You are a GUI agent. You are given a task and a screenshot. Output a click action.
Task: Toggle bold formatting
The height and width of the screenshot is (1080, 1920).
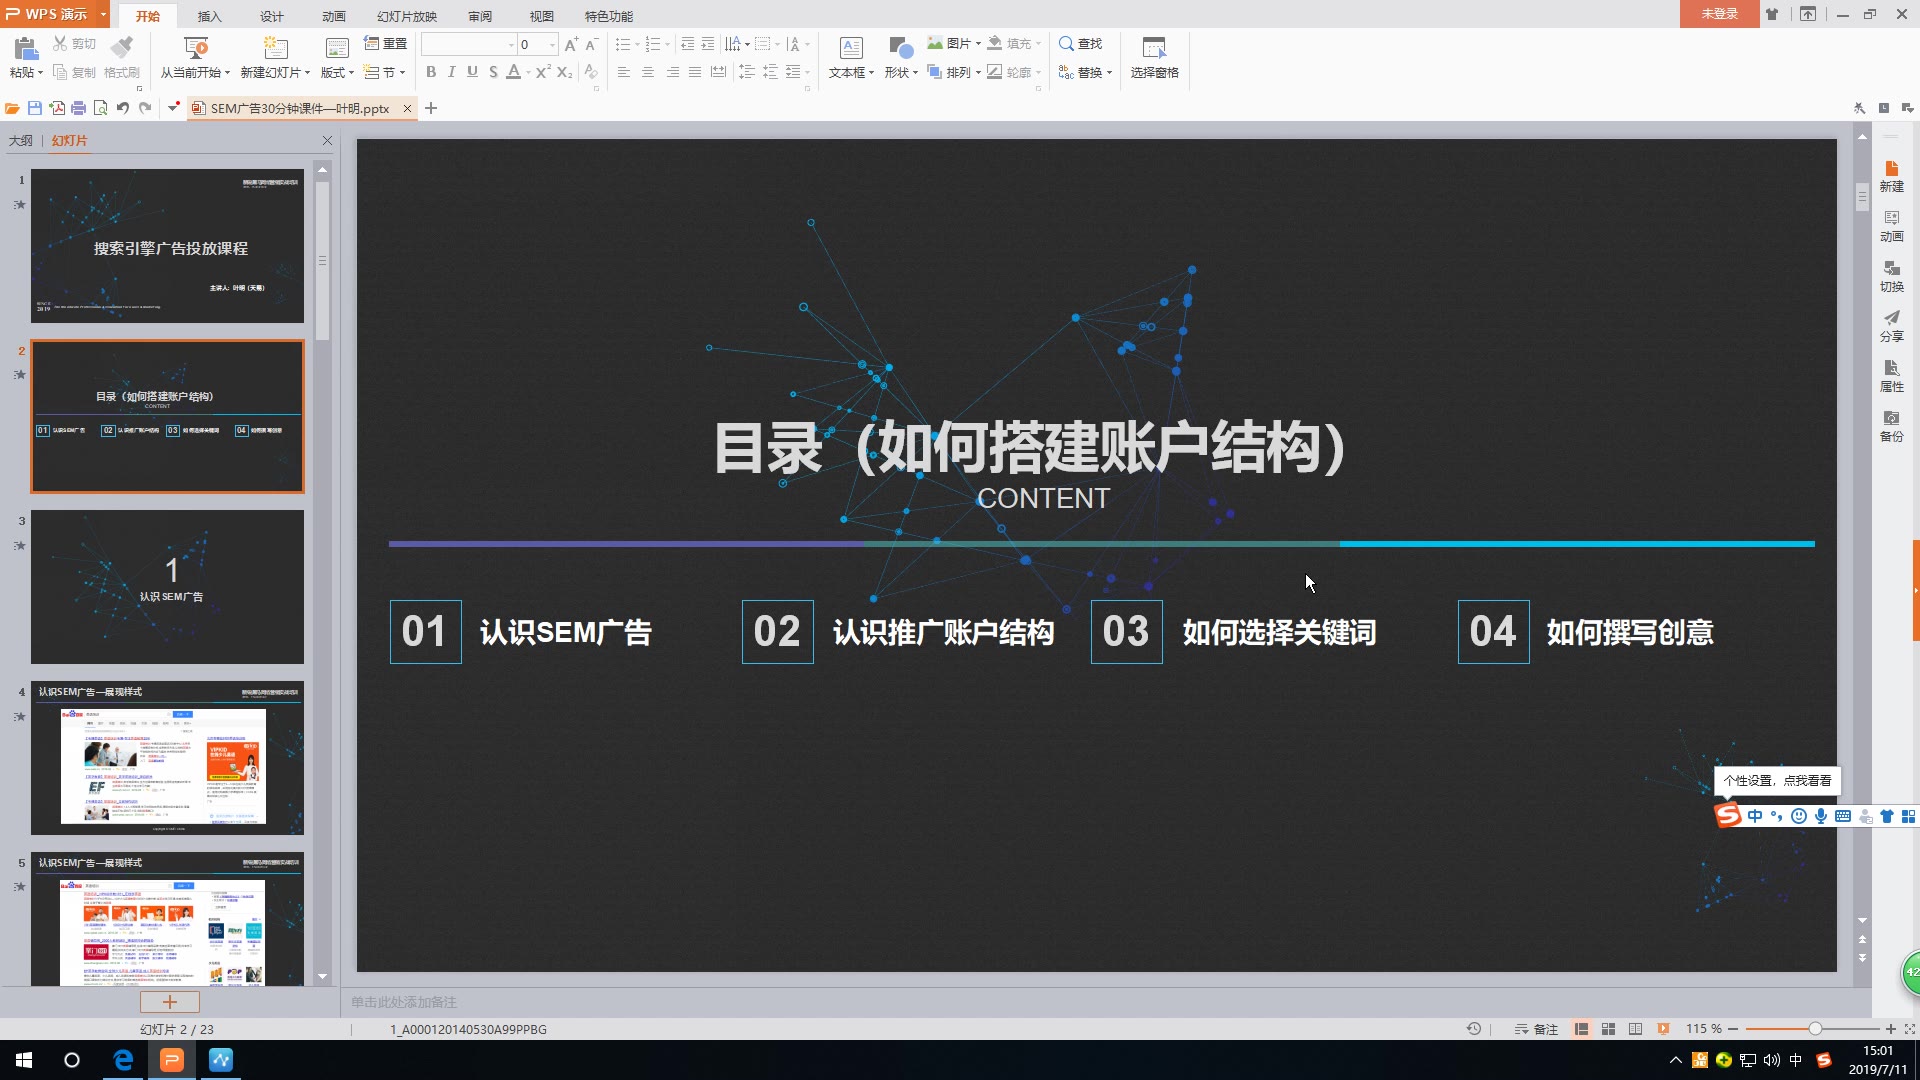point(431,72)
